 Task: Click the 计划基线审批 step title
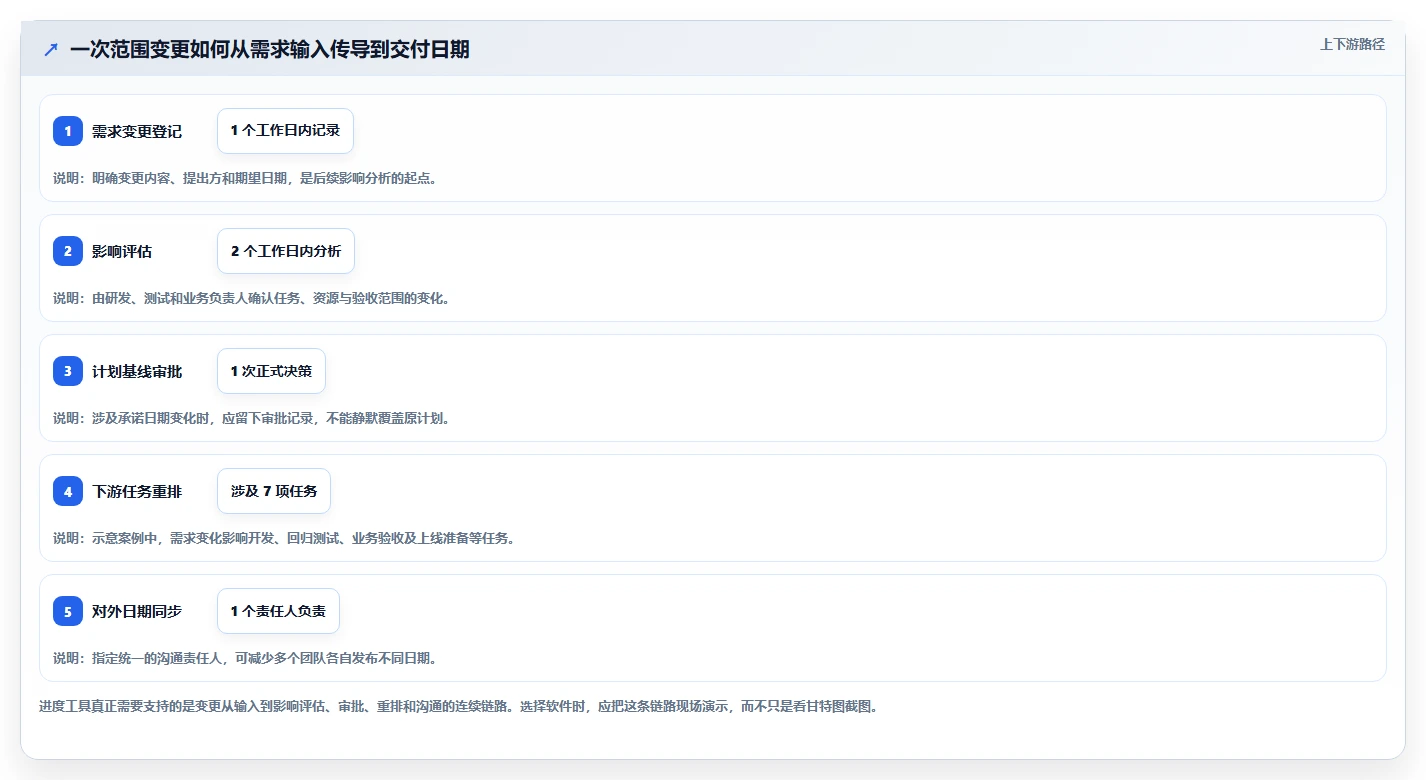tap(137, 371)
